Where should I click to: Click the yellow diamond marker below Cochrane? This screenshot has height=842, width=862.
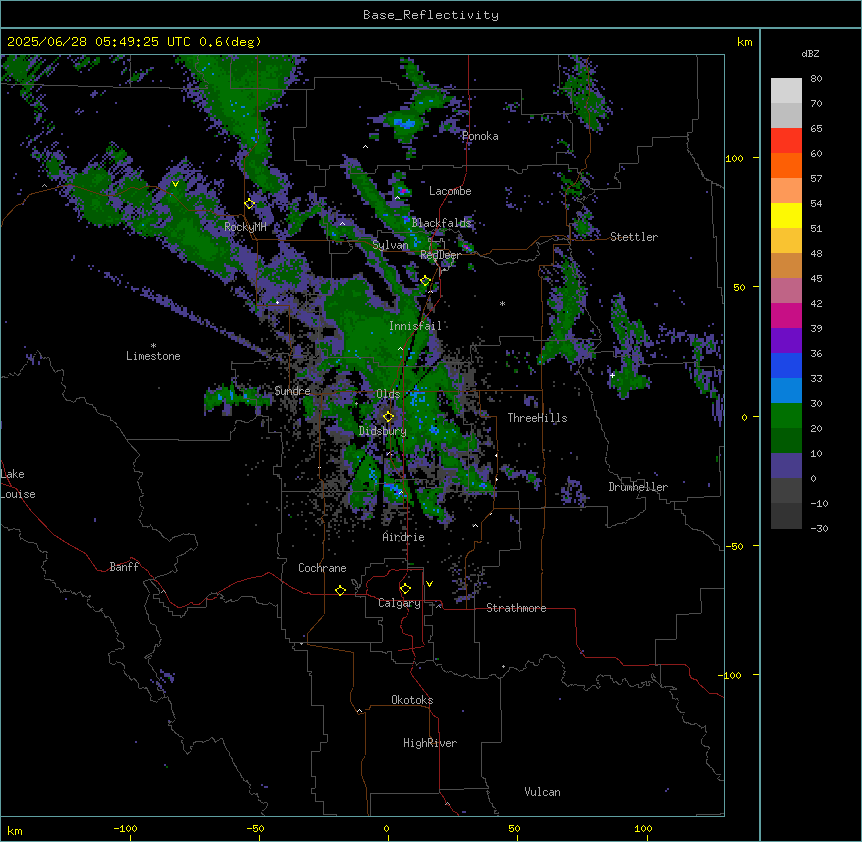(340, 590)
